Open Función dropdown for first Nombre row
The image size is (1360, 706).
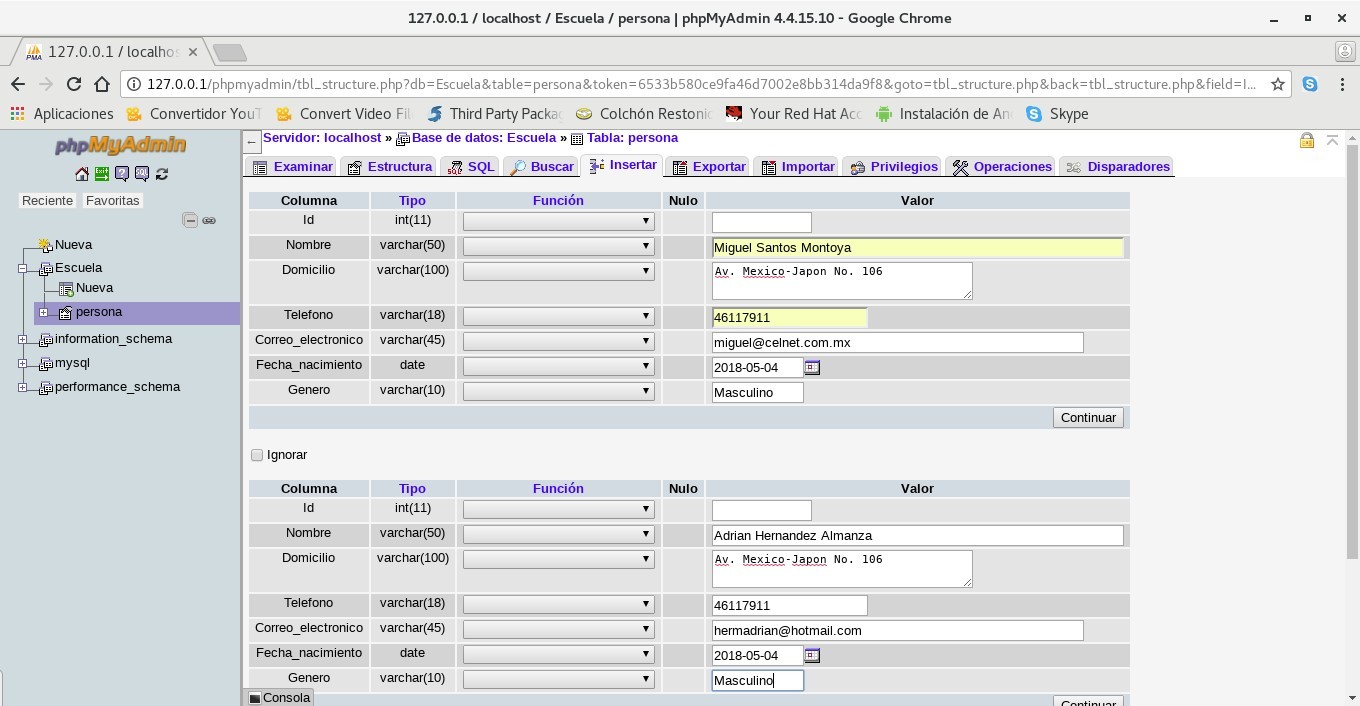pos(558,246)
